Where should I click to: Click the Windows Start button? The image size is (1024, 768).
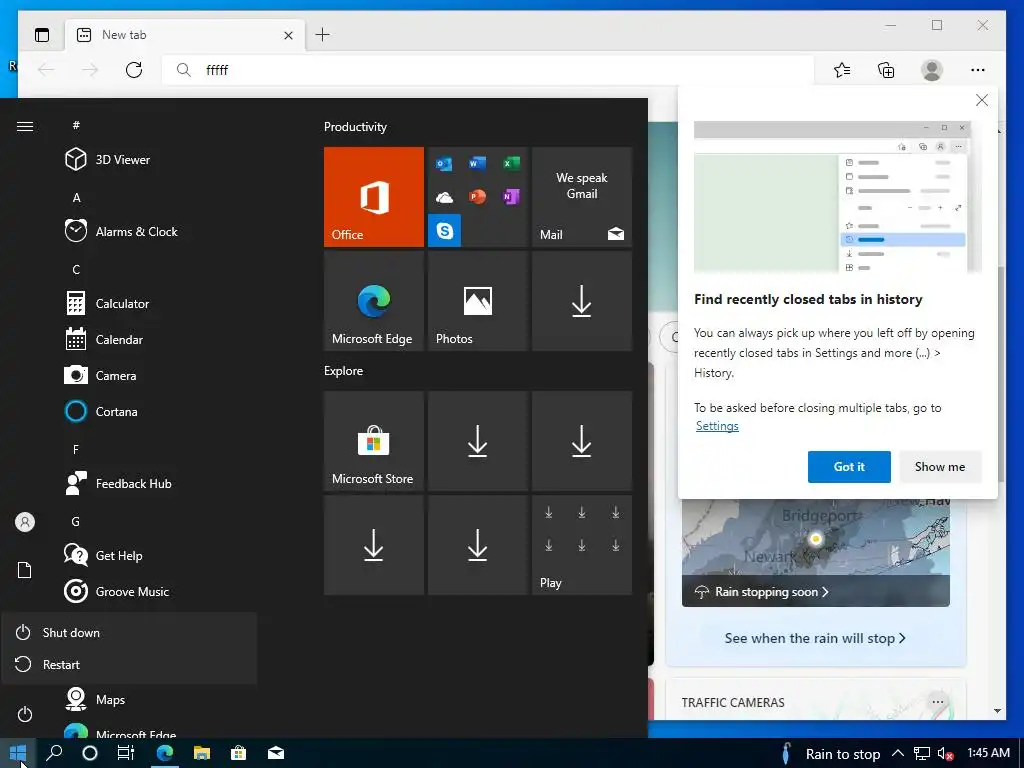18,753
